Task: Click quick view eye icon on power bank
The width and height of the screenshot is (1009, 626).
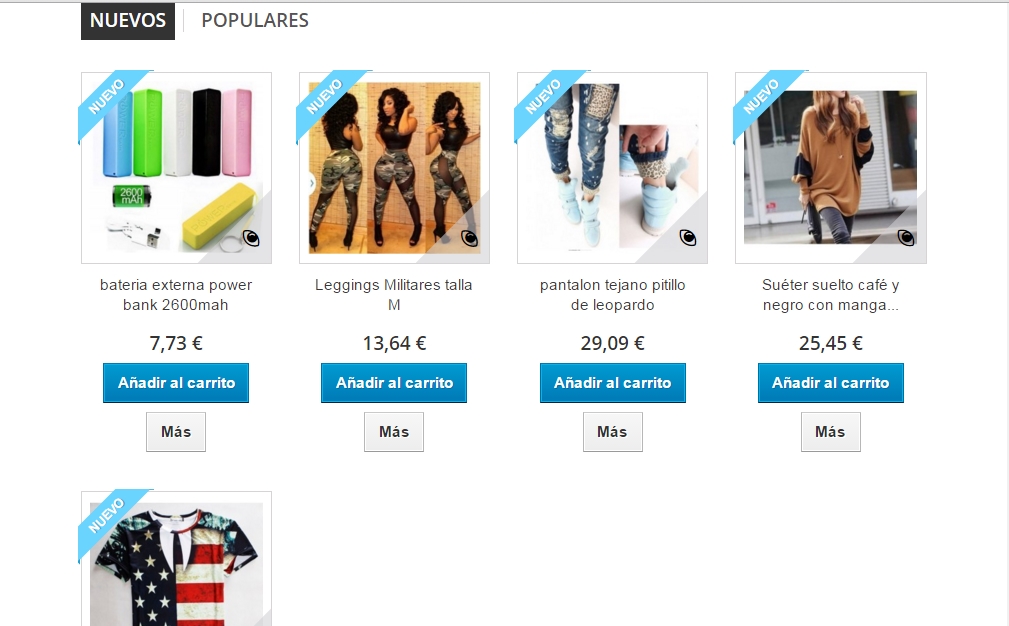Action: coord(251,239)
